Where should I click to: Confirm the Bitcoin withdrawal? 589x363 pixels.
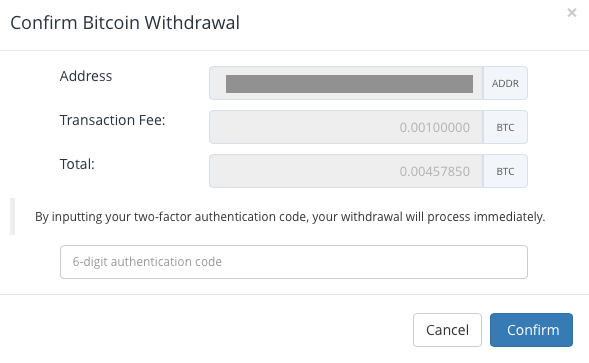tap(532, 330)
